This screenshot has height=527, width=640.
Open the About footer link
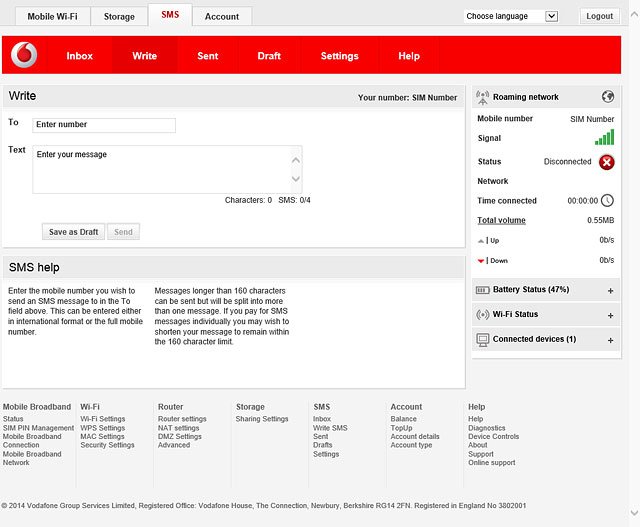(x=478, y=445)
